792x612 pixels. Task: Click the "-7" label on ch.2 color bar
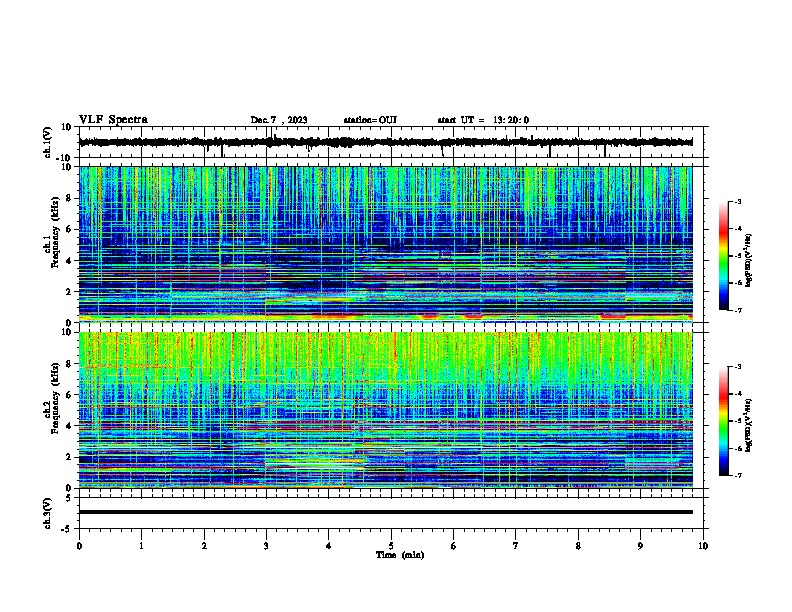click(738, 475)
